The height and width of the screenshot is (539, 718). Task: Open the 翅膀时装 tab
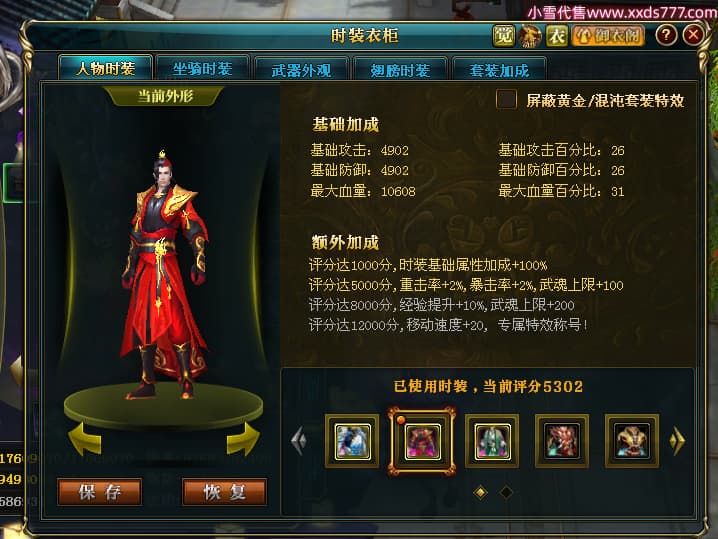pos(400,70)
